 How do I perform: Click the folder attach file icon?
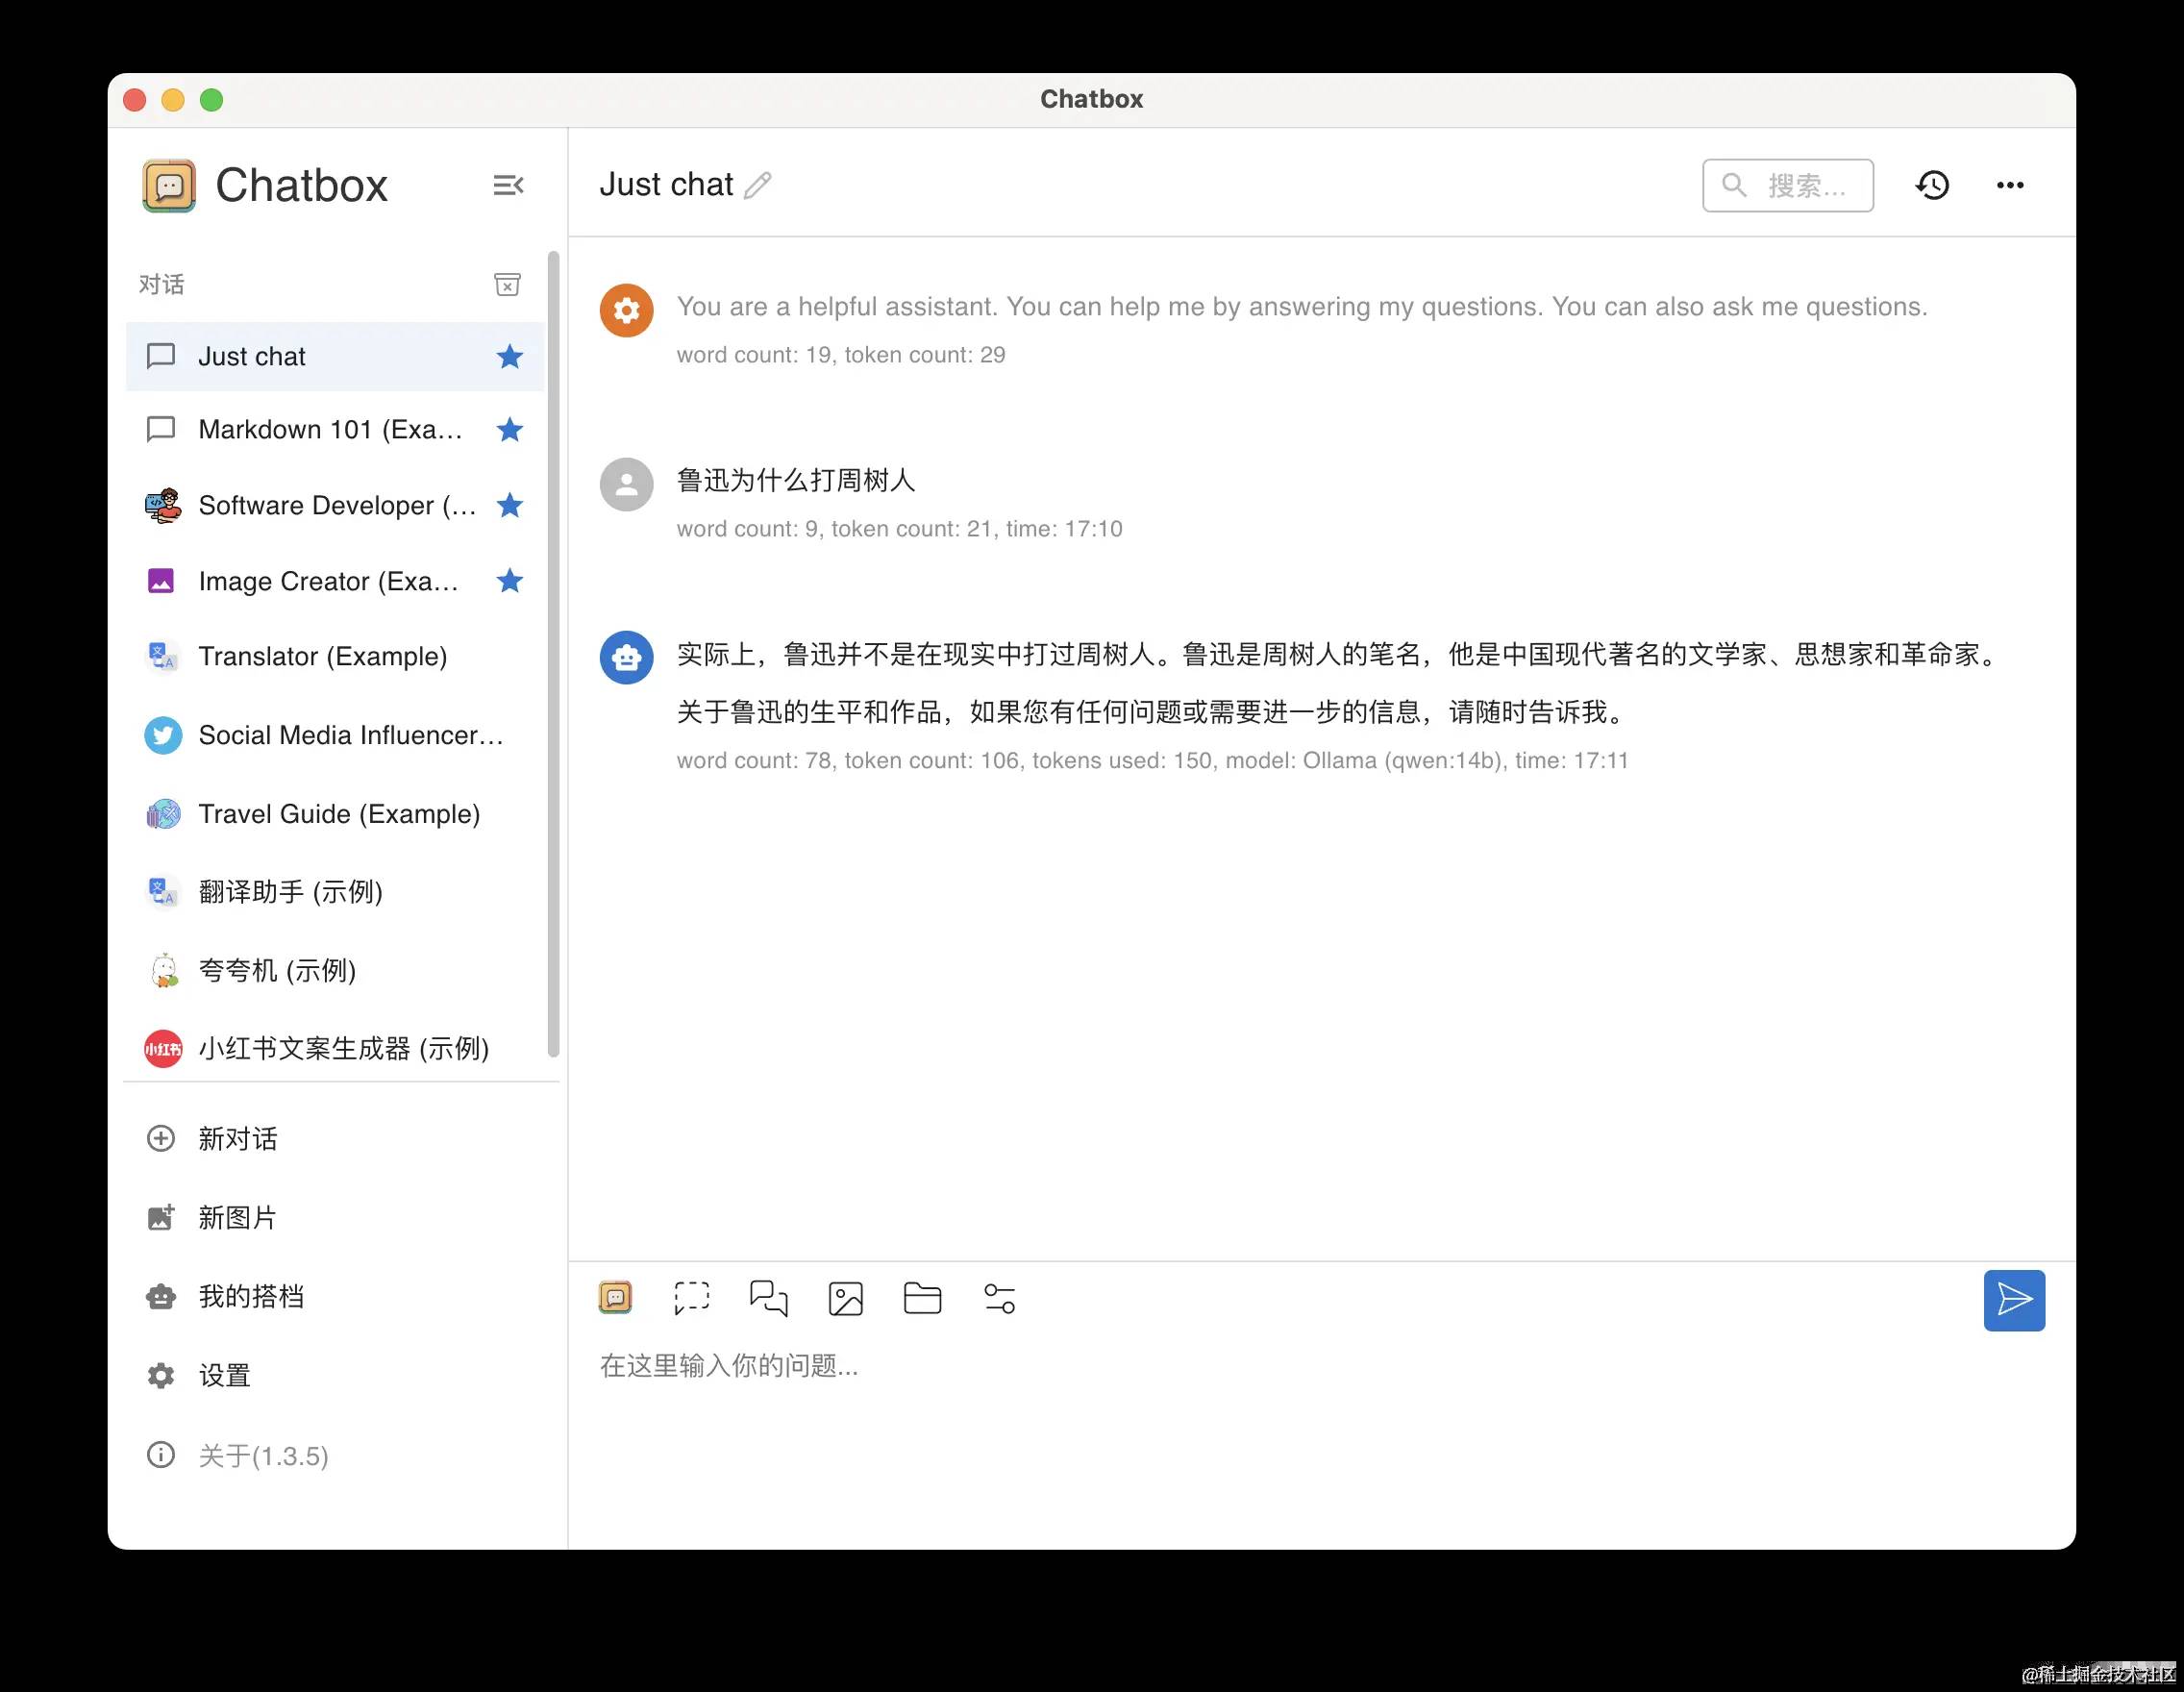(x=922, y=1298)
